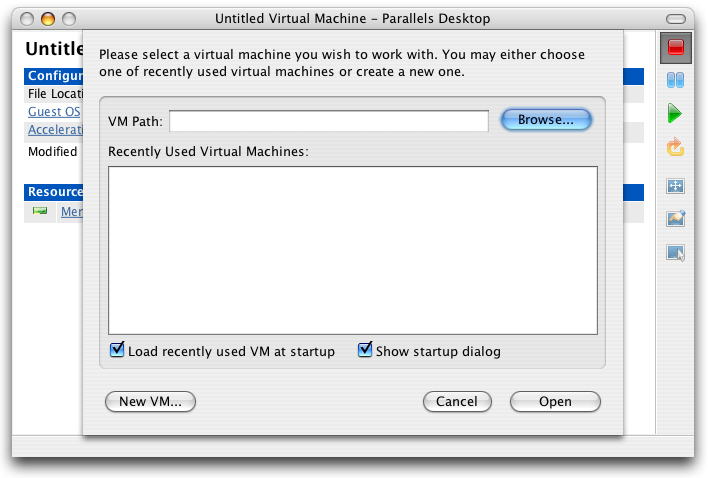Click the toolbar toggle pill in title bar
This screenshot has width=708, height=478.
675,19
